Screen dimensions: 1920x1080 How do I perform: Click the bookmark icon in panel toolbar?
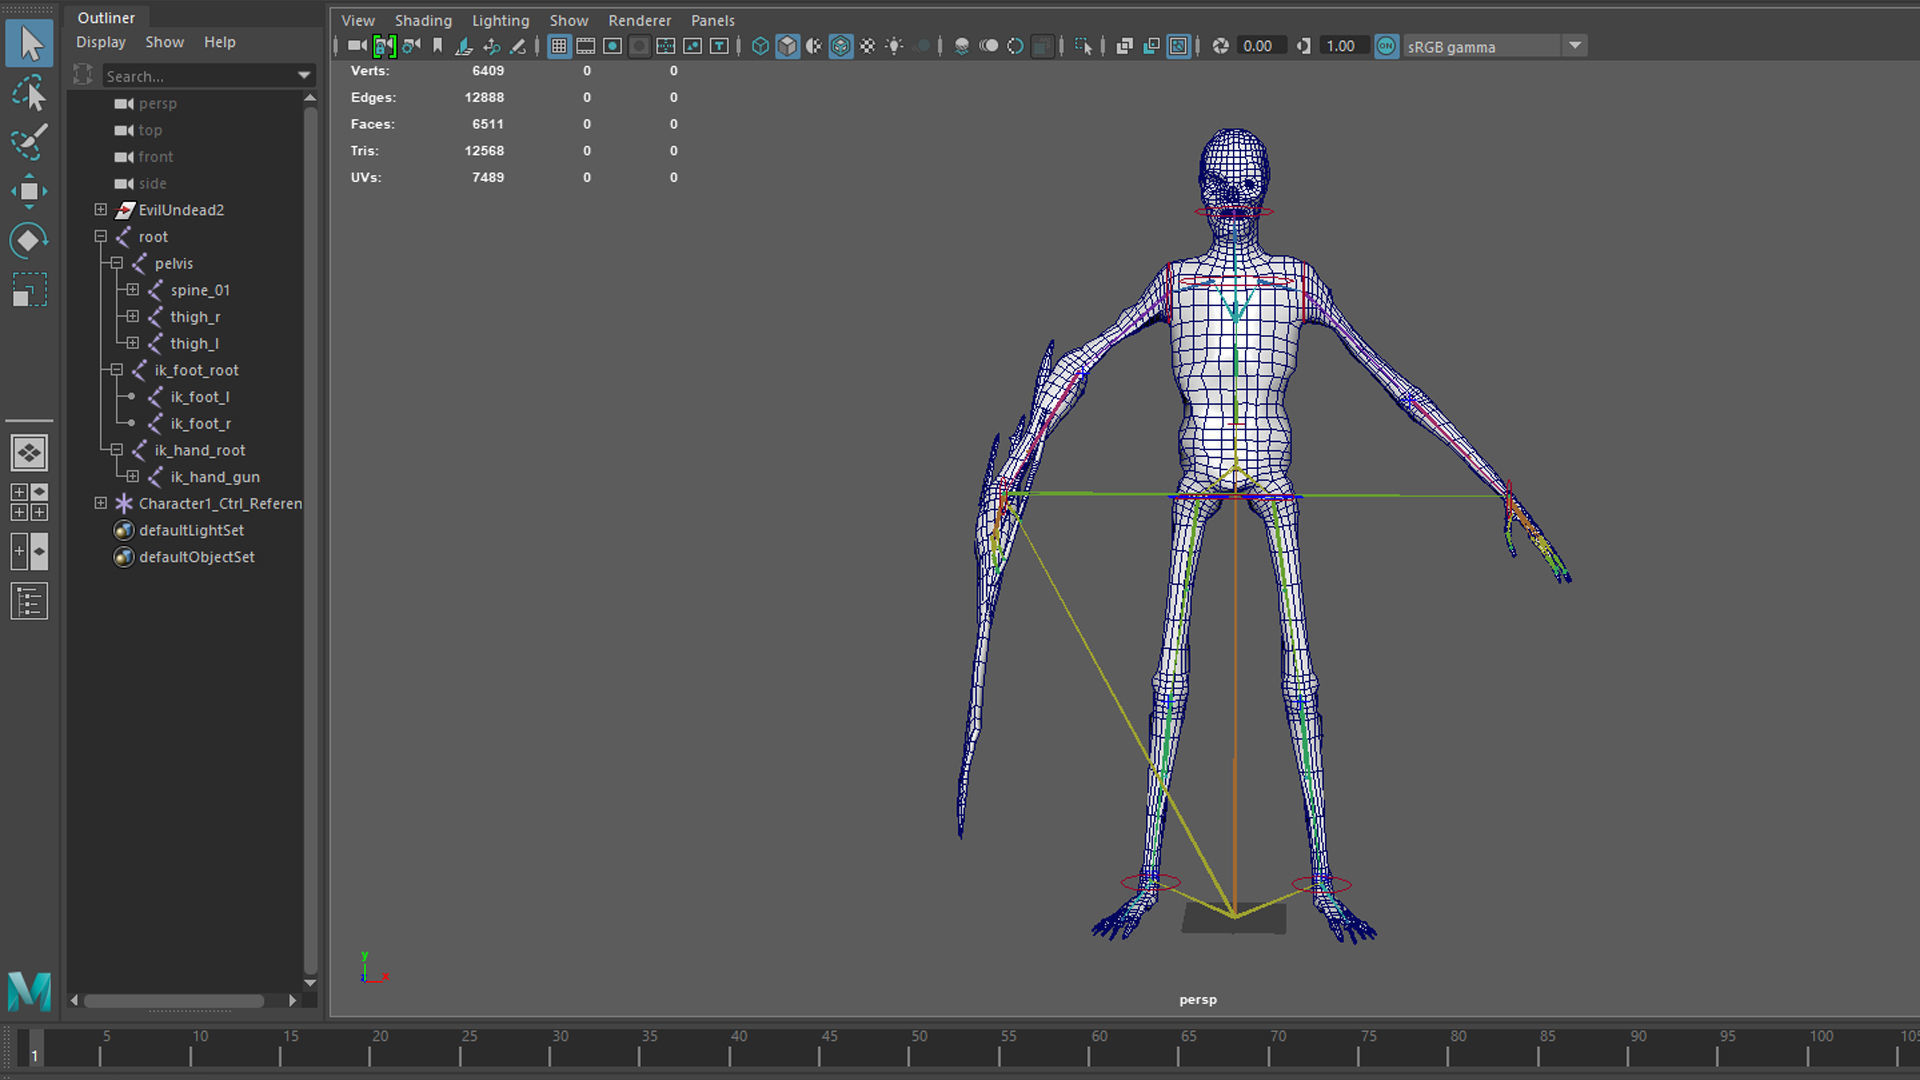pos(437,46)
